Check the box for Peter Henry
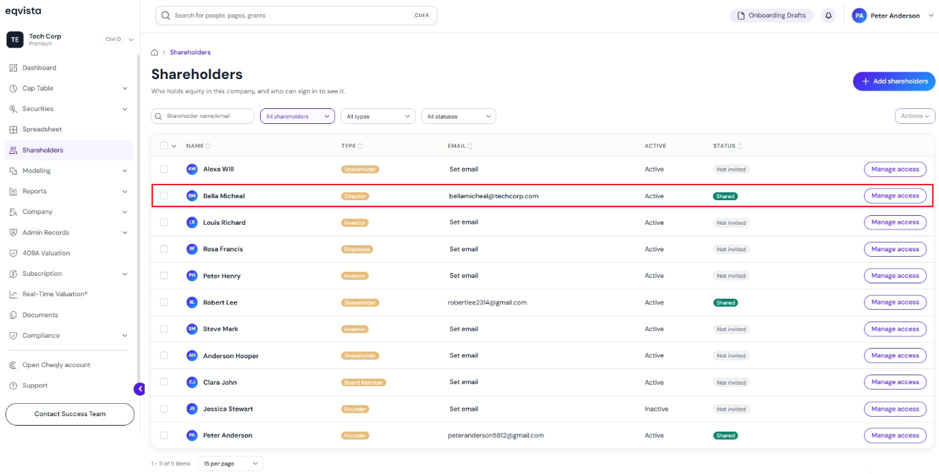This screenshot has height=474, width=939. tap(164, 275)
